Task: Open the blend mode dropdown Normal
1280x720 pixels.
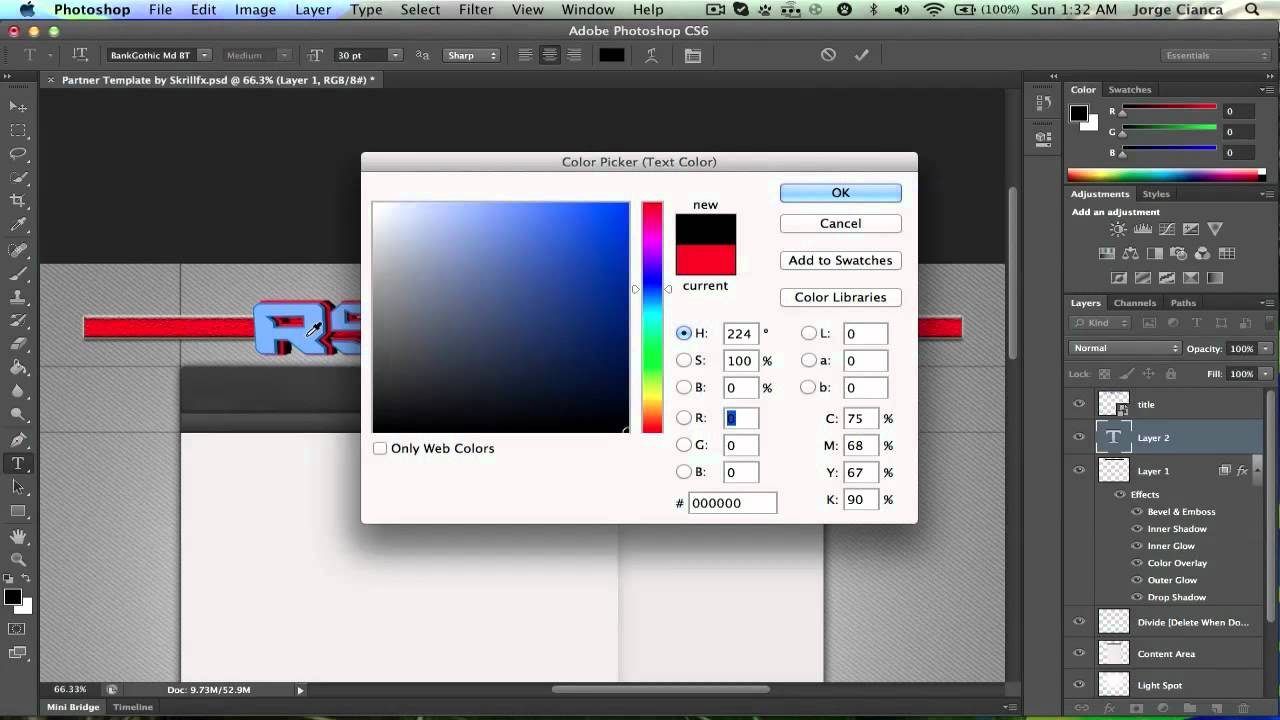Action: pyautogui.click(x=1125, y=348)
